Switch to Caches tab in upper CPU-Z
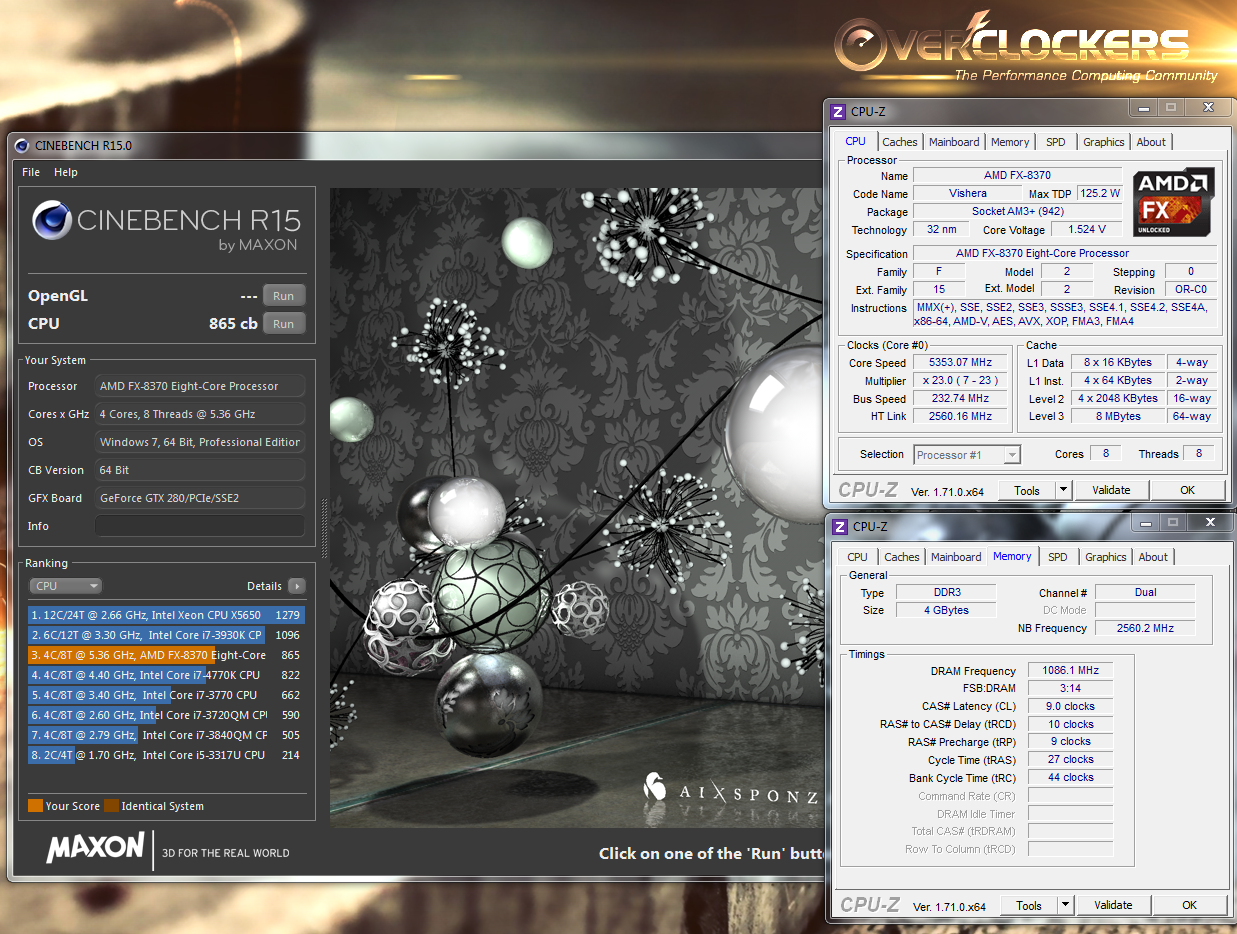Viewport: 1237px width, 934px height. coord(900,142)
